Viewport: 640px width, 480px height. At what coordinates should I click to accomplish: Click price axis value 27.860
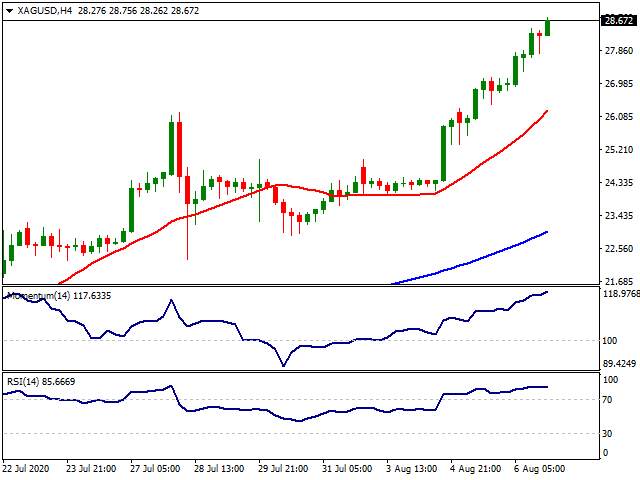tap(619, 51)
